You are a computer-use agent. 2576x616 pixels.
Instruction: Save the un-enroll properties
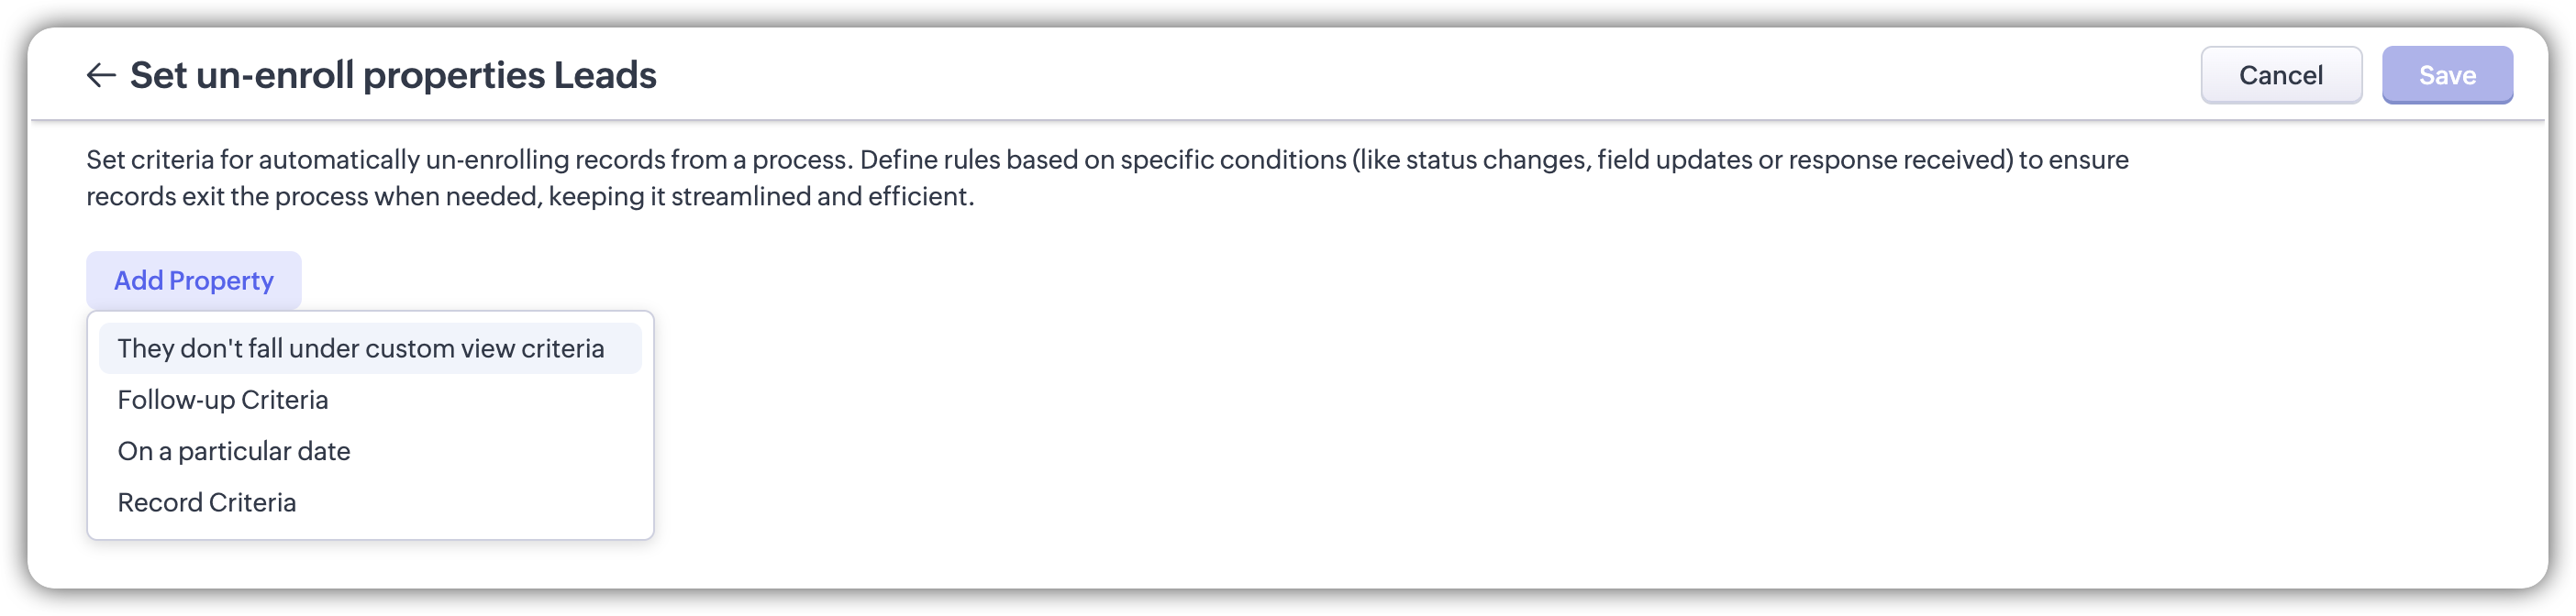point(2446,75)
